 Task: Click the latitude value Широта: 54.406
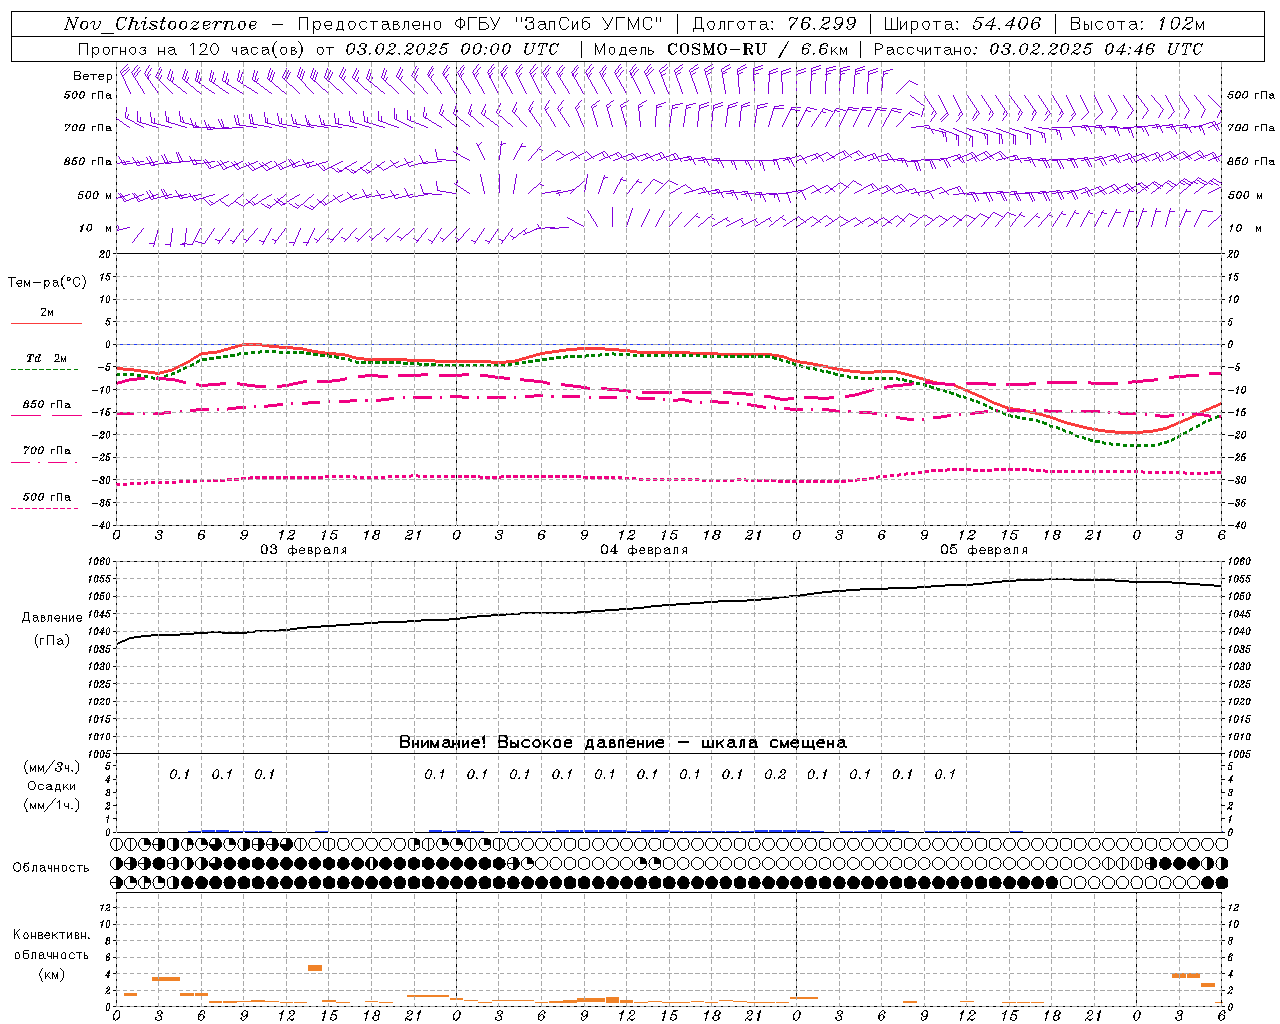(x=962, y=24)
